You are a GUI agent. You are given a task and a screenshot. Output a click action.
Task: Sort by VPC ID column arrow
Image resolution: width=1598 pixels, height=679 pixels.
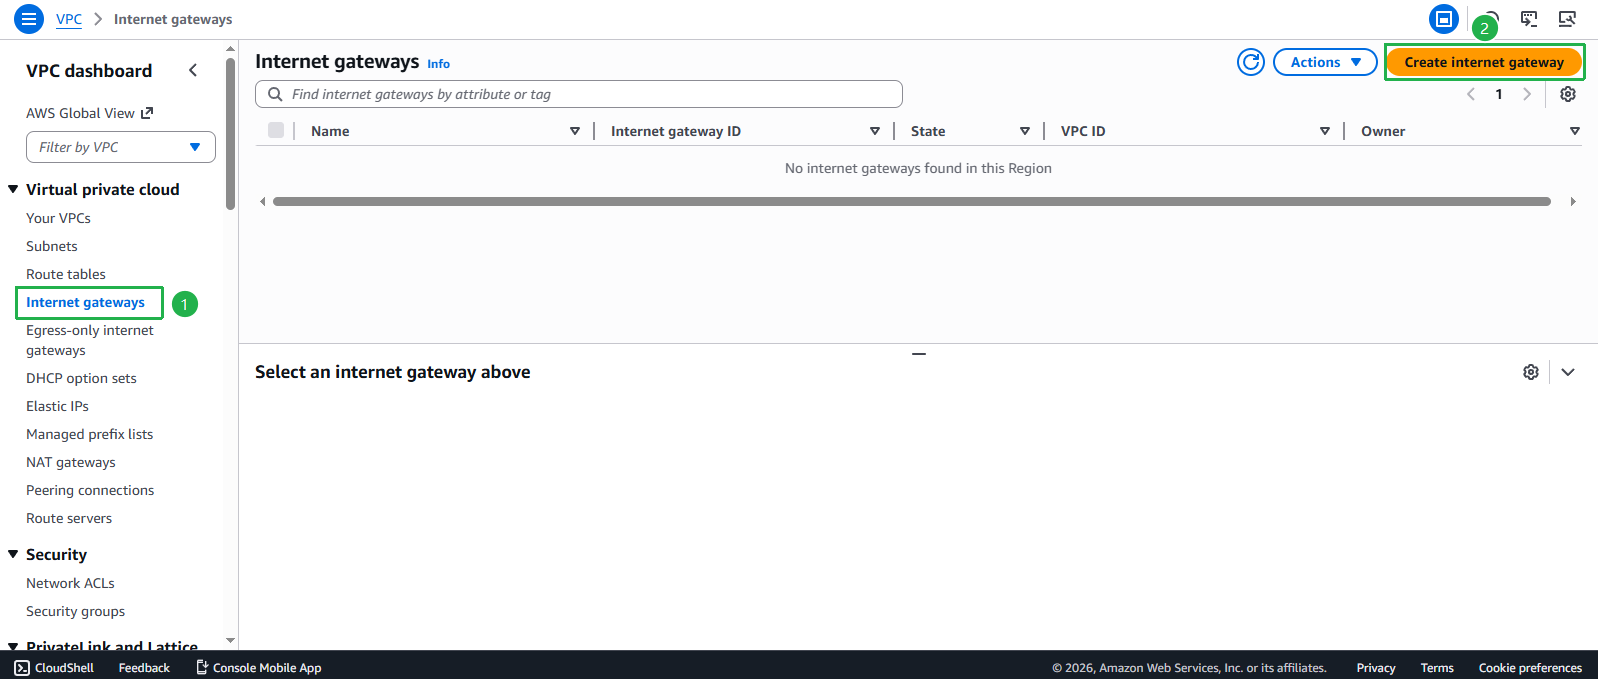click(1325, 131)
